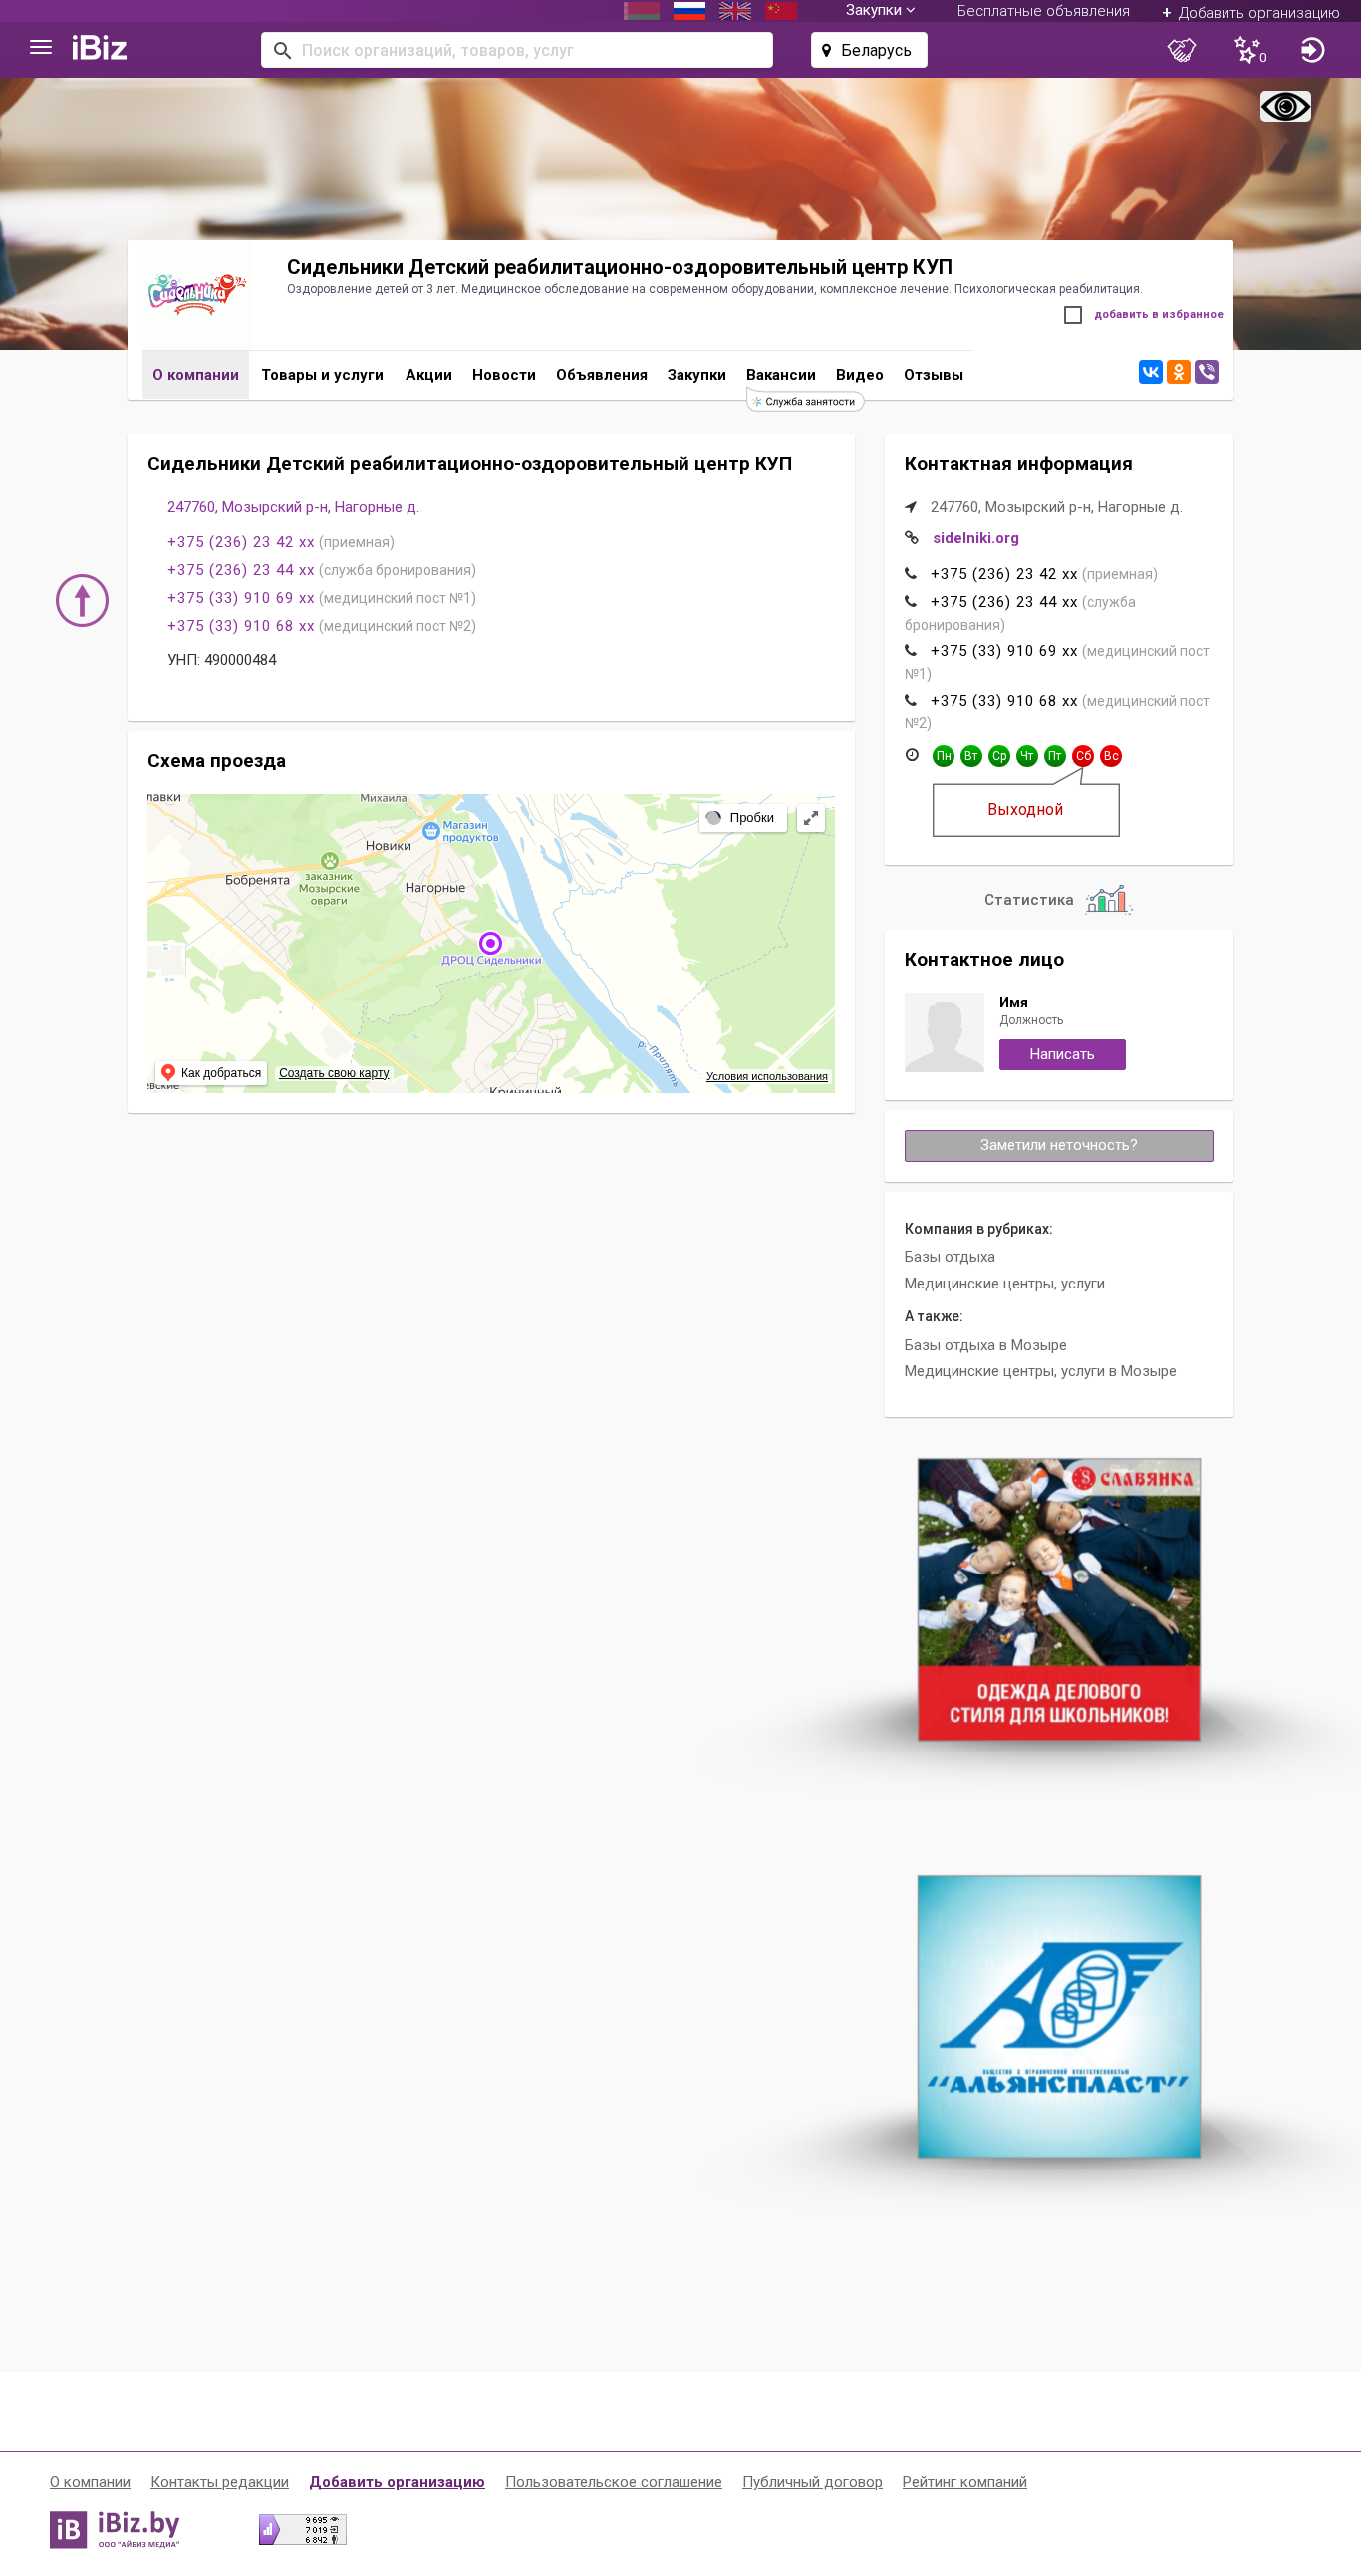Click the scroll-to-top arrow icon
1361x2576 pixels.
pyautogui.click(x=82, y=600)
